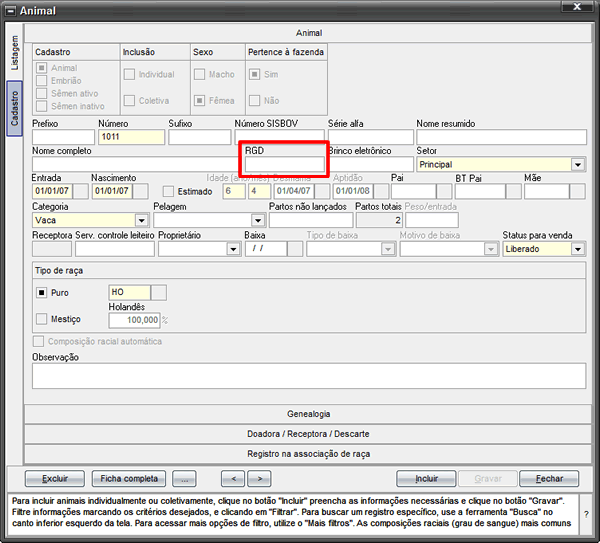
Task: Open the Nascimento date picker button
Action: (x=140, y=191)
